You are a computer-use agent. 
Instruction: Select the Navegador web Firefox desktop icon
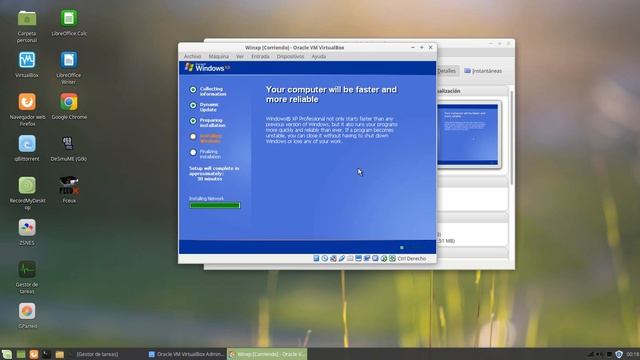pyautogui.click(x=27, y=109)
